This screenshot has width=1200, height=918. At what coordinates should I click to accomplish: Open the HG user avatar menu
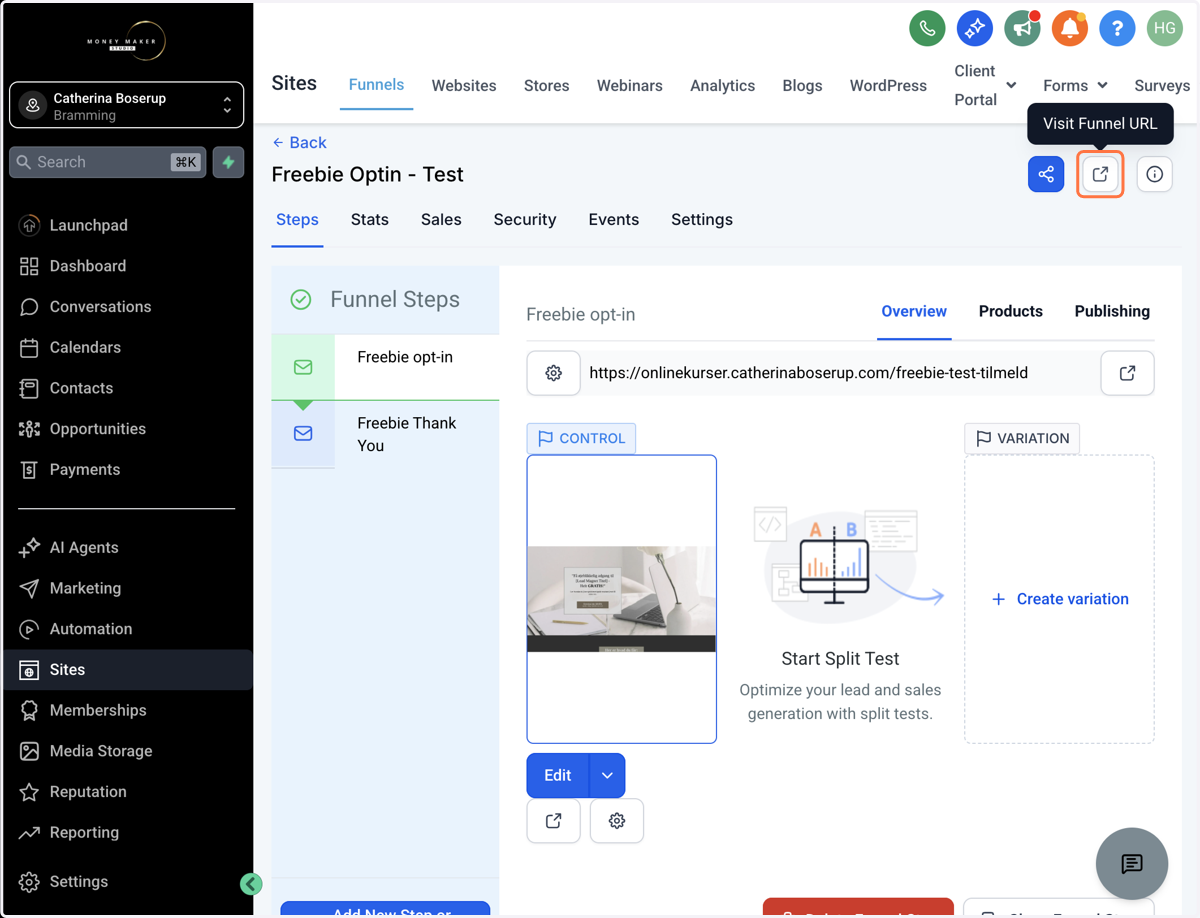click(1165, 28)
